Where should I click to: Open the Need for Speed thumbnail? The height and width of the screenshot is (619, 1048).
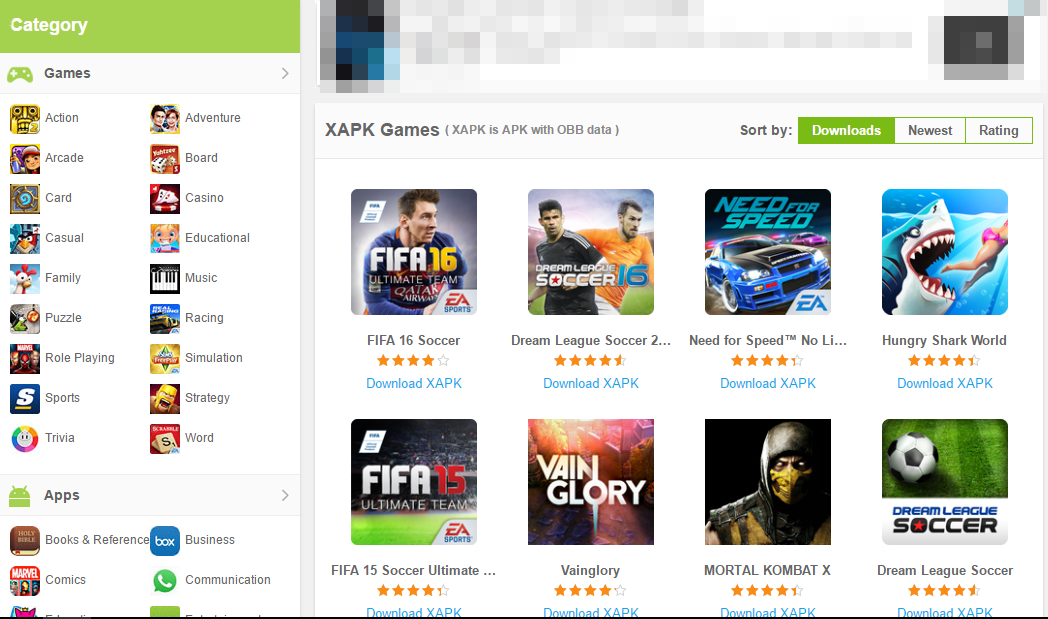pos(768,252)
